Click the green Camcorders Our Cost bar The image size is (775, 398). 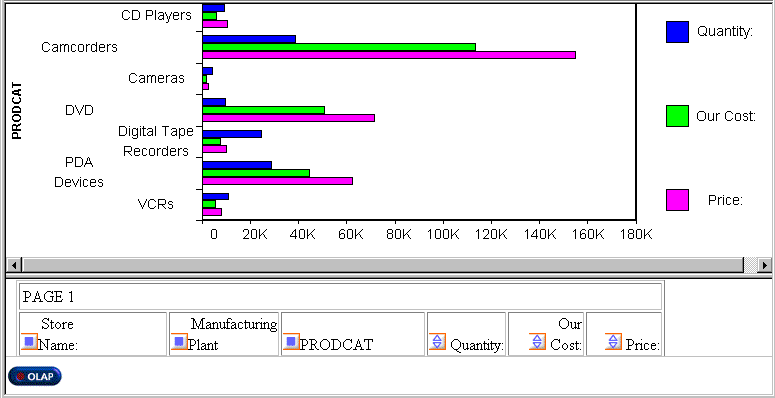339,47
